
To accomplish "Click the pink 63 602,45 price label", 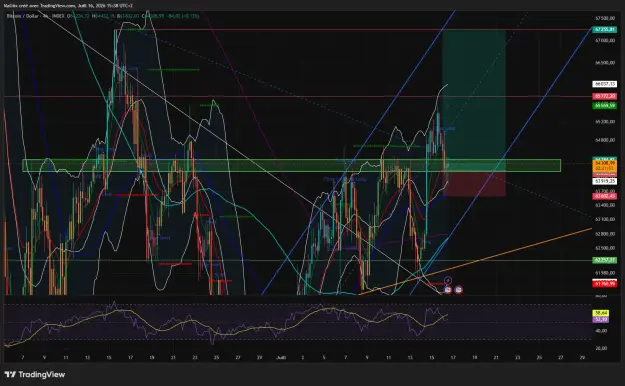I will click(x=604, y=196).
